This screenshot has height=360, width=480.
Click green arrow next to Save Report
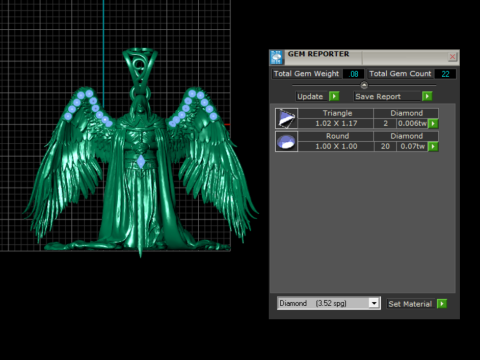427,96
